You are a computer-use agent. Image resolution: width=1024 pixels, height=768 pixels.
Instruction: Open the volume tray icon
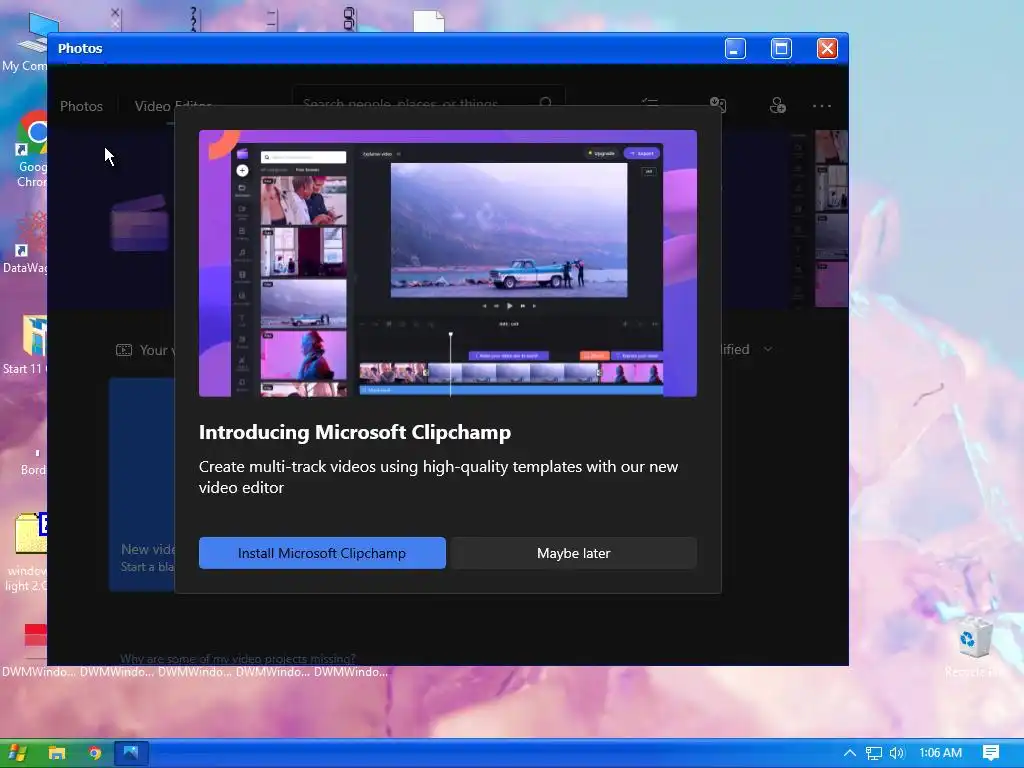[897, 753]
